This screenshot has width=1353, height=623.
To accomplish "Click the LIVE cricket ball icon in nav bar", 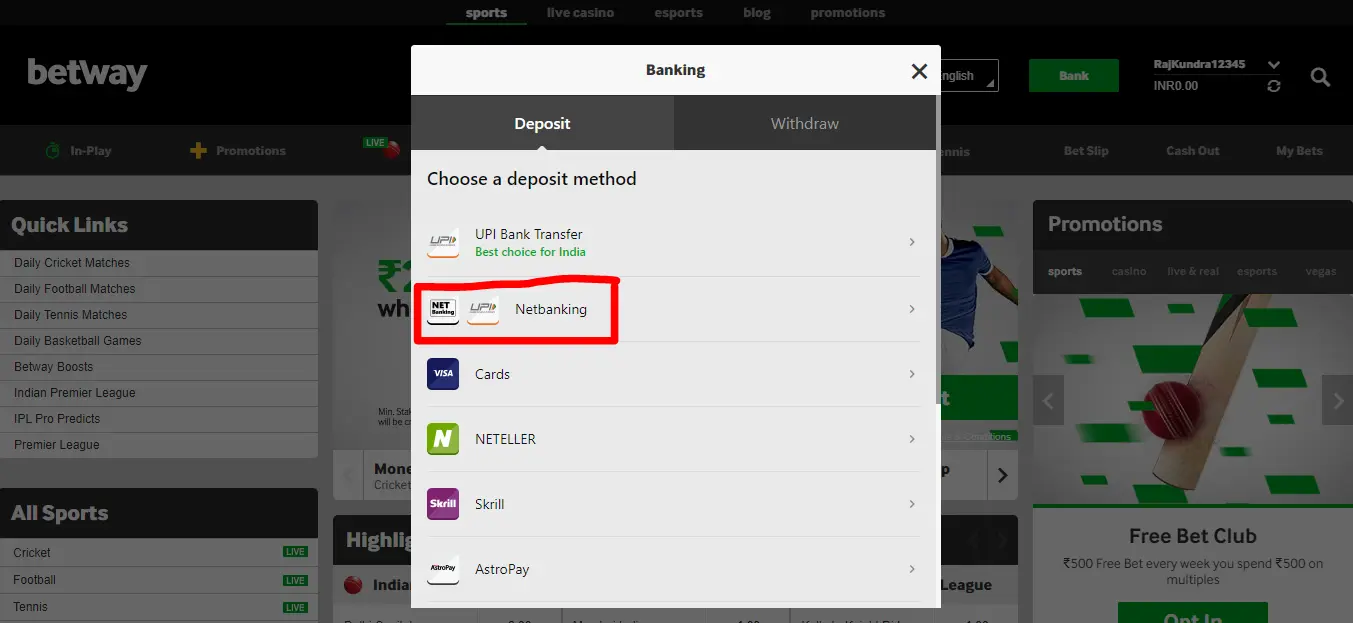I will pos(382,148).
